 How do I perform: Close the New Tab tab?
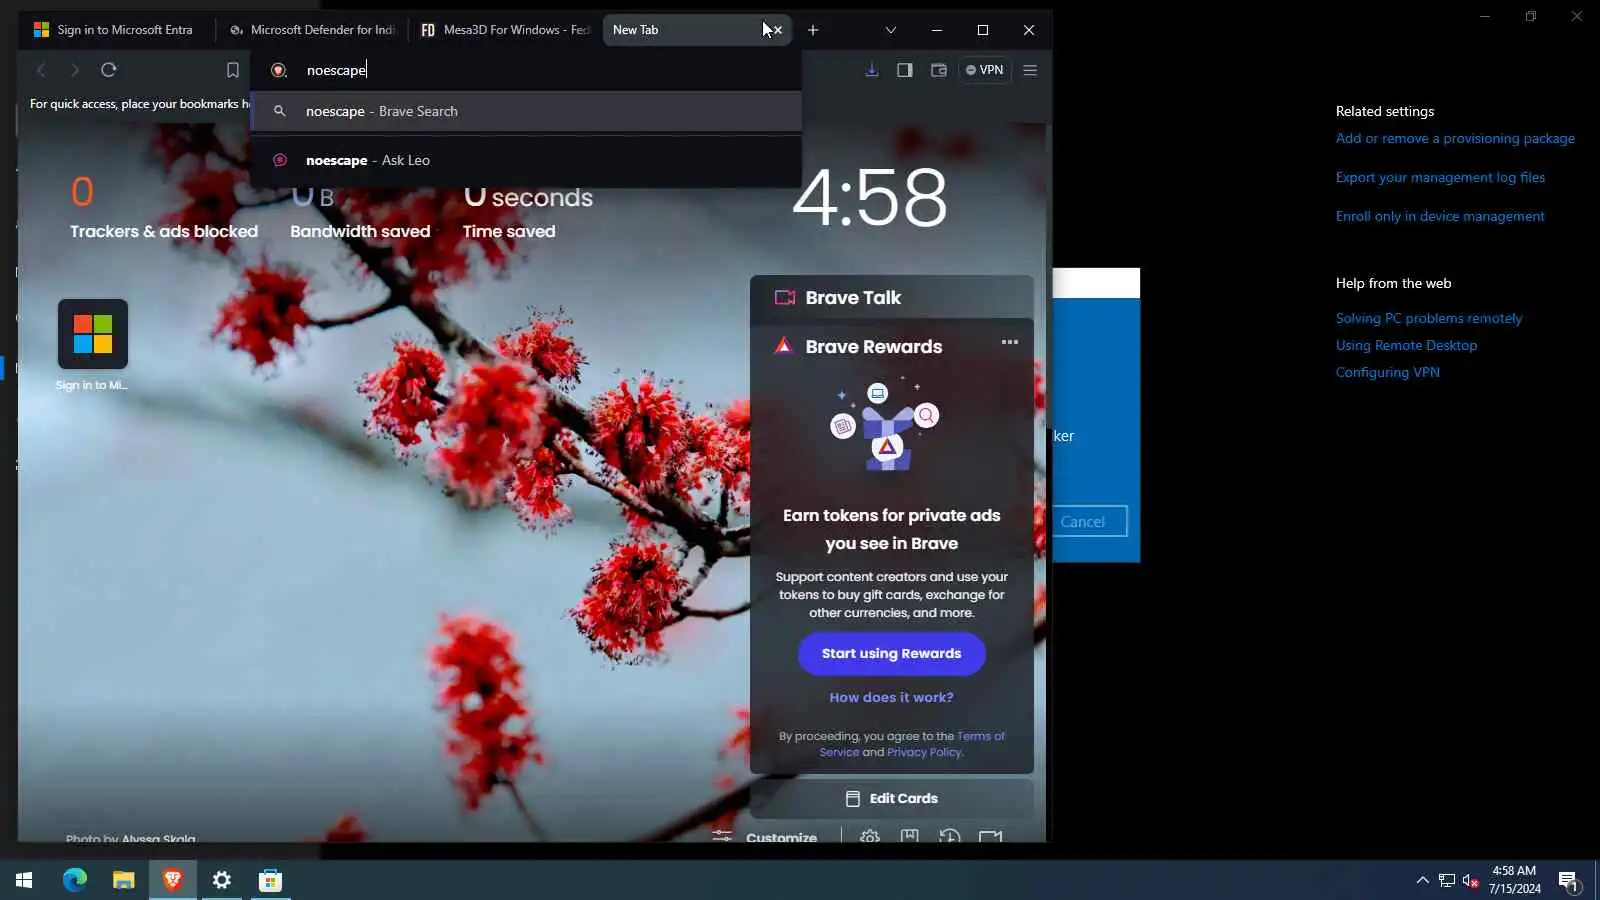coord(778,30)
